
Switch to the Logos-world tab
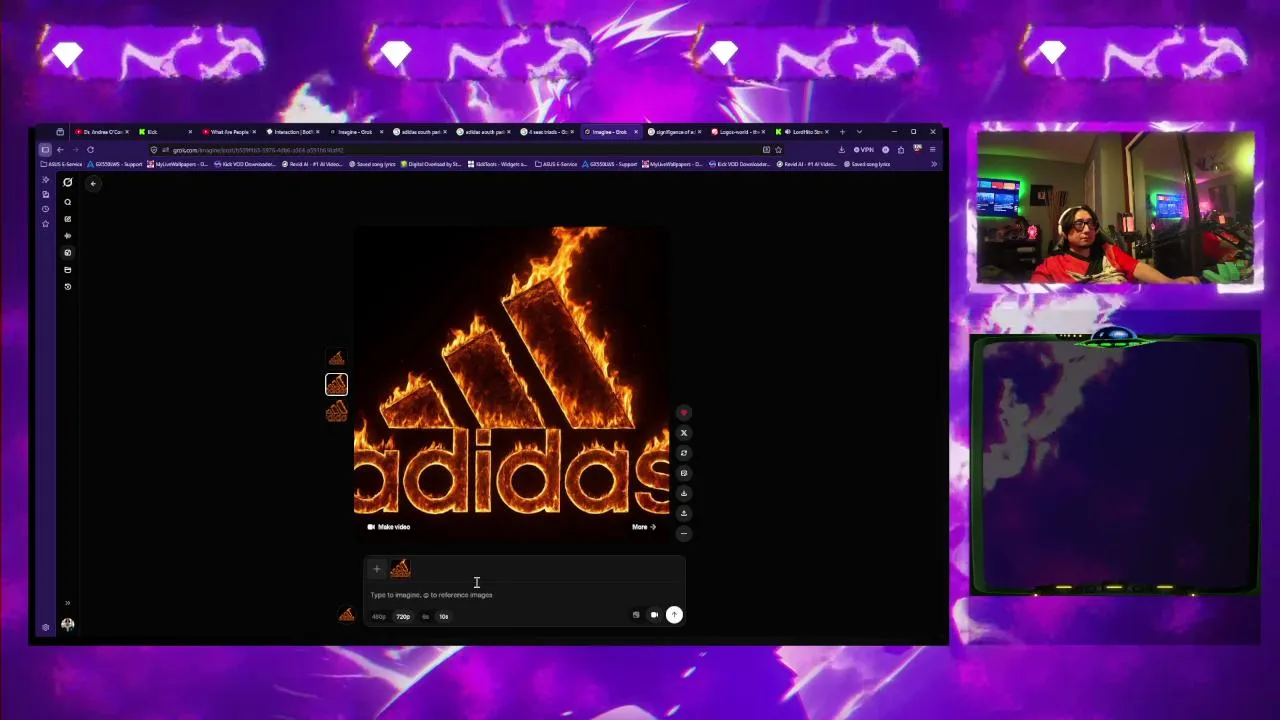coord(740,132)
